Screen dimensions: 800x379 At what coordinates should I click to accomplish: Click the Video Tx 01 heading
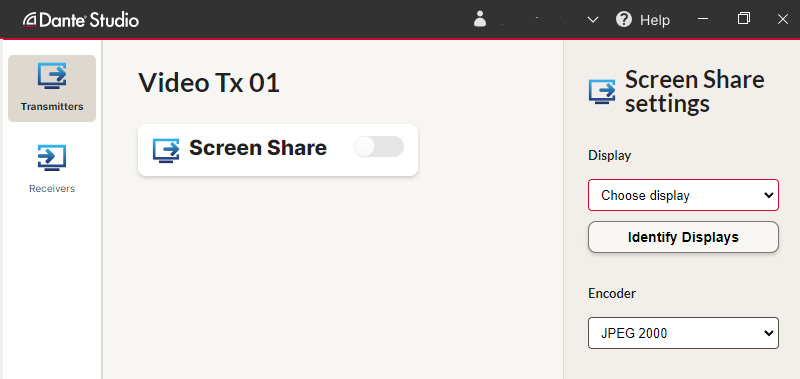pyautogui.click(x=209, y=83)
